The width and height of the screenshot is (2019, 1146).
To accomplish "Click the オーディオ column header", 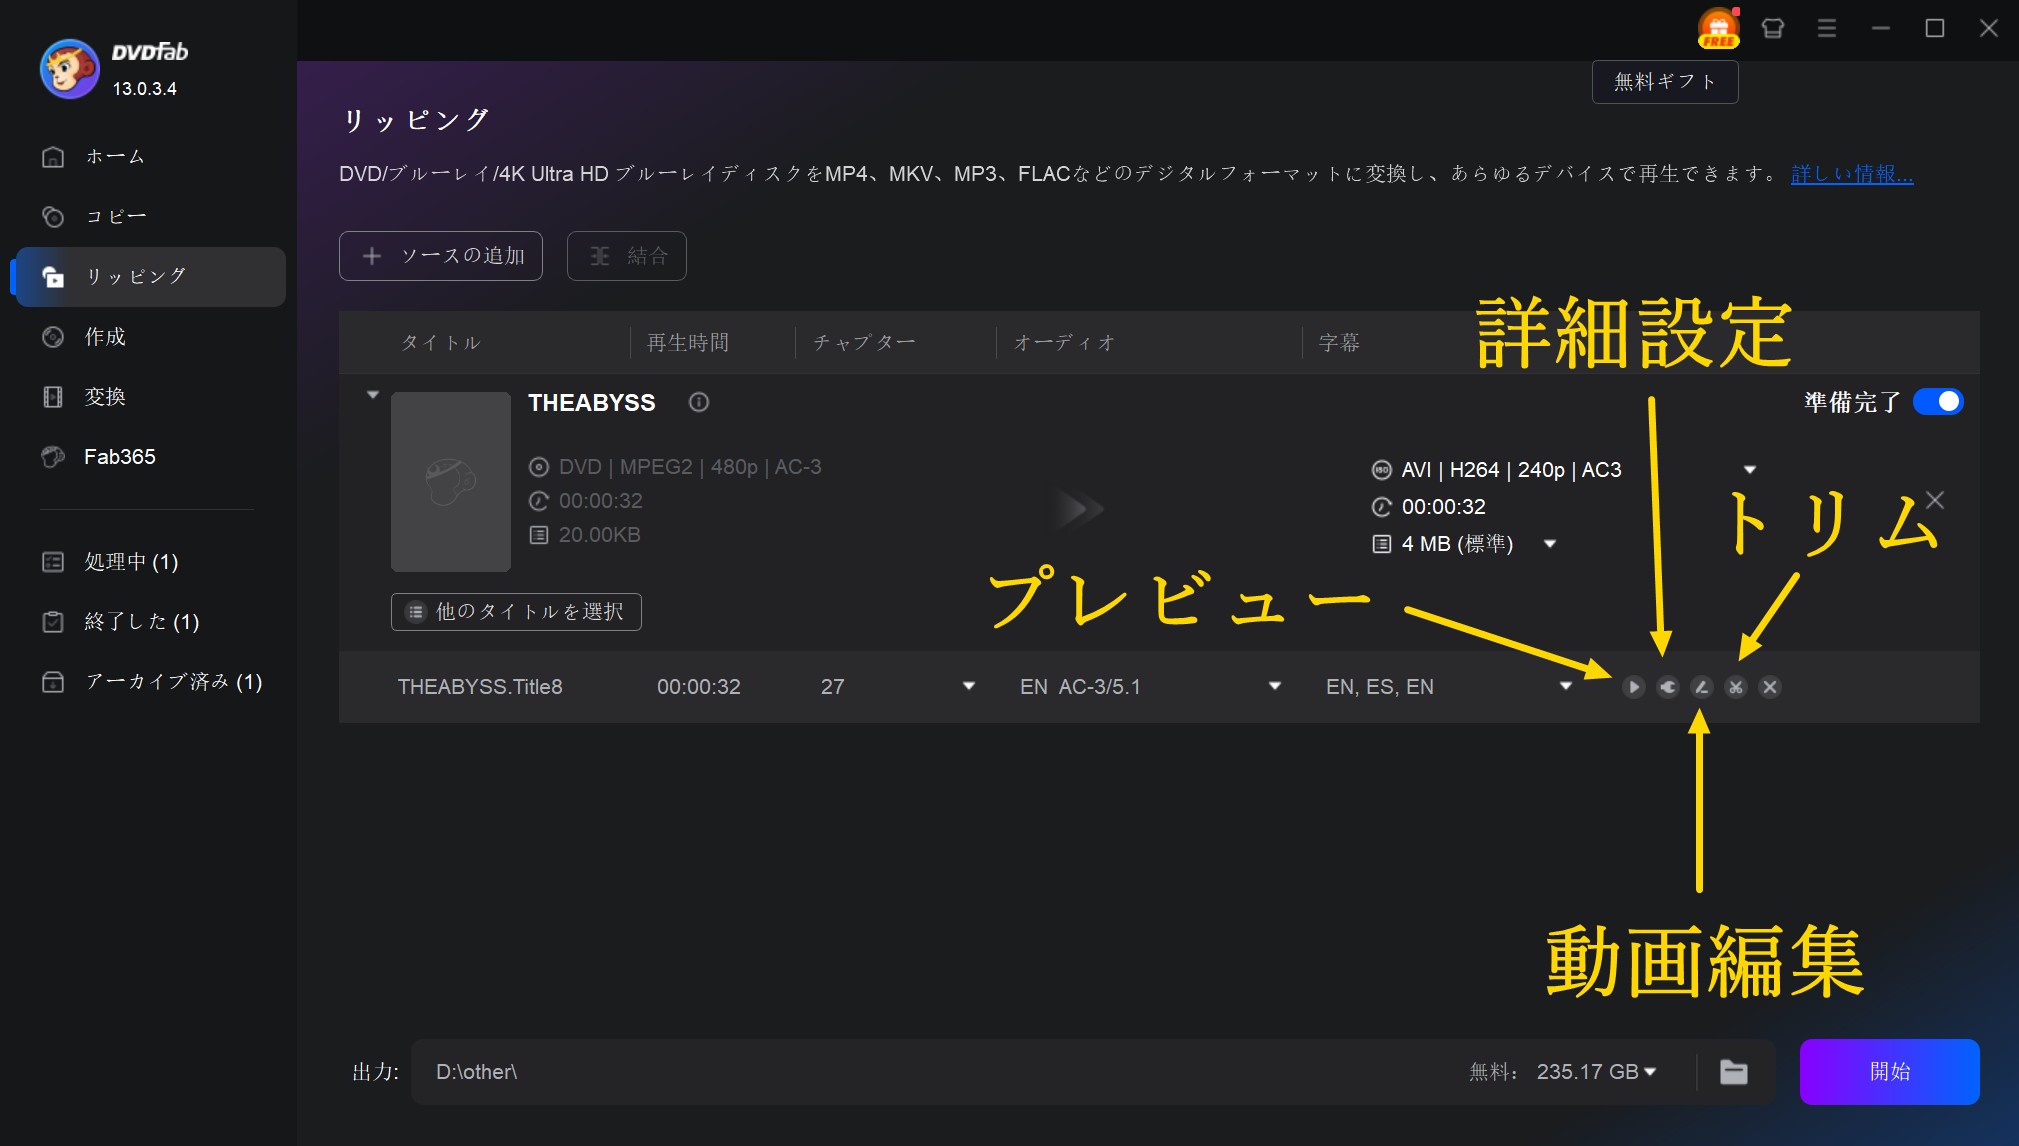I will 1064,343.
